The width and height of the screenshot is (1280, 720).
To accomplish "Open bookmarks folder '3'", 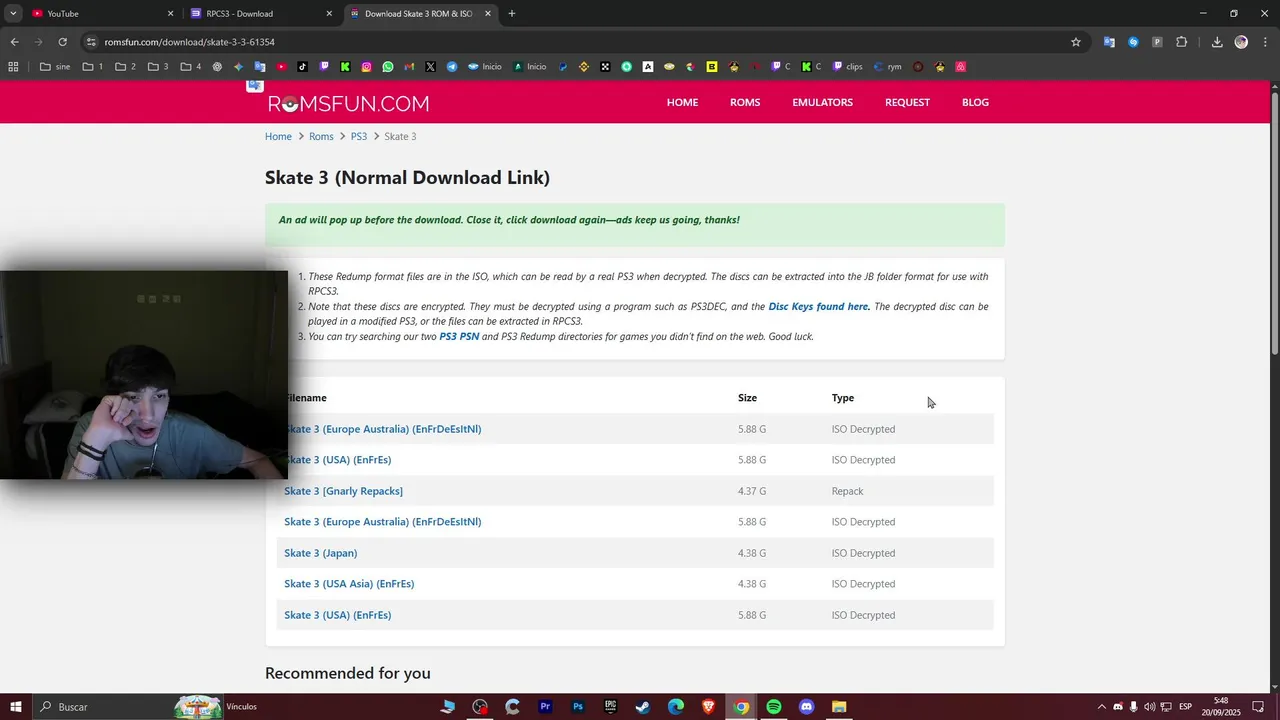I will point(158,67).
